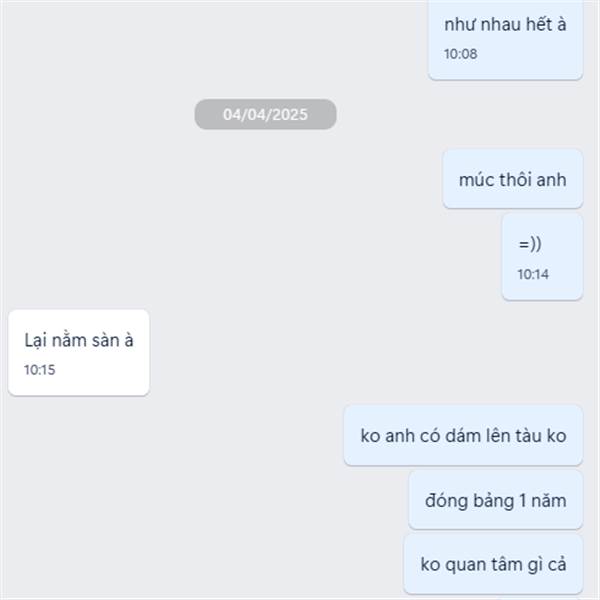Image resolution: width=600 pixels, height=600 pixels.
Task: Click the word "anh" in "múc thôi anh"
Action: pyautogui.click(x=551, y=180)
